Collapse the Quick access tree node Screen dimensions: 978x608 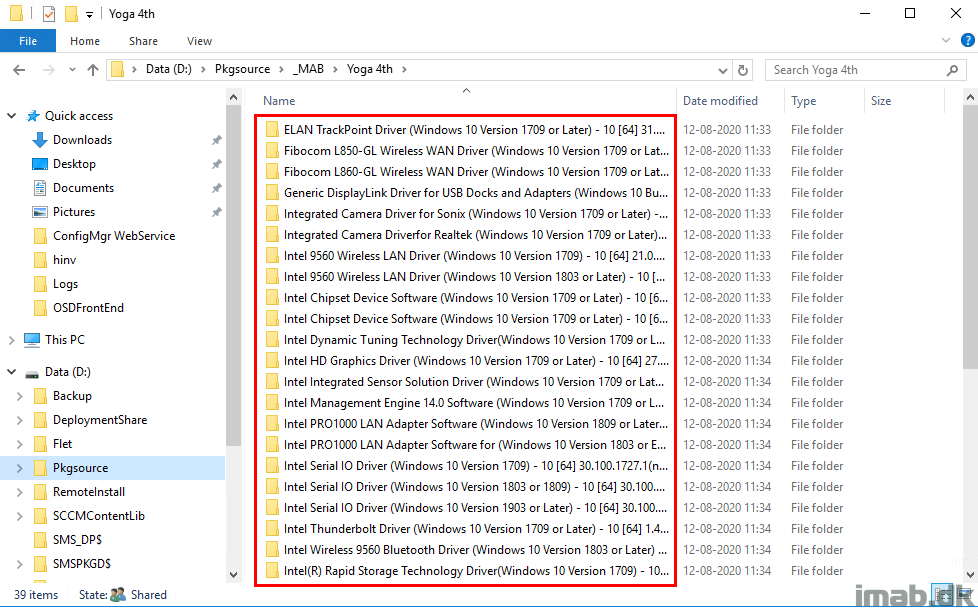(x=11, y=116)
